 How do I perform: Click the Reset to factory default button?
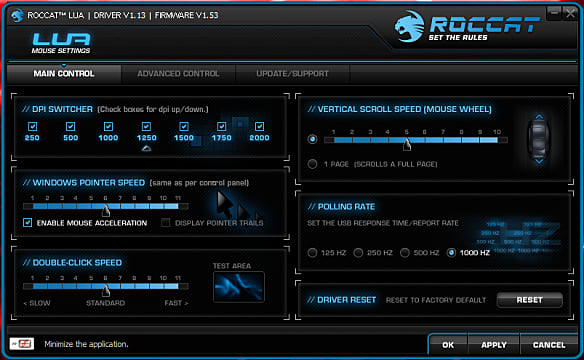tap(530, 300)
